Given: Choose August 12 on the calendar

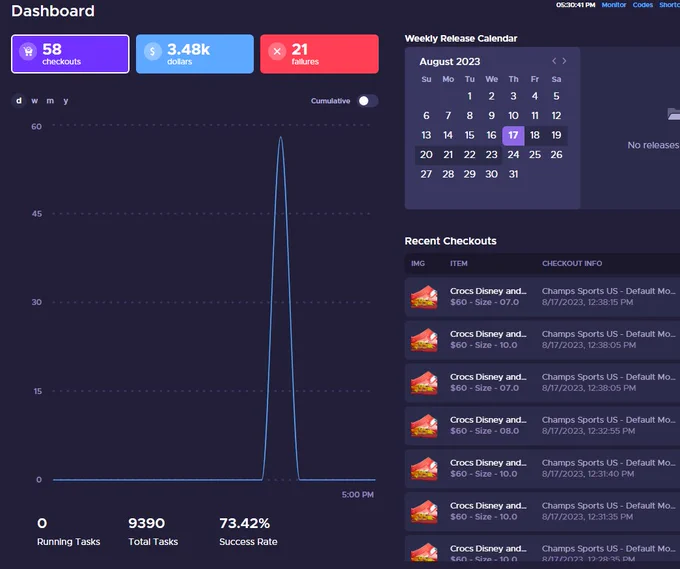Looking at the screenshot, I should pos(556,116).
